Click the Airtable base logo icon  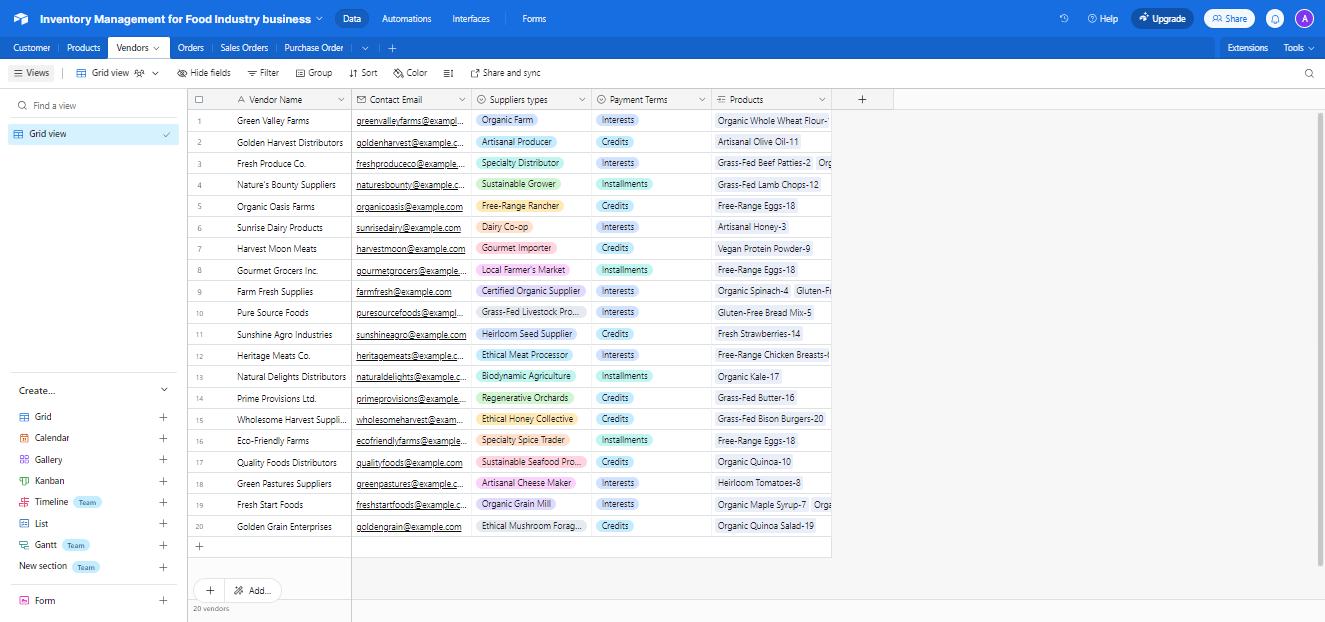coord(21,18)
